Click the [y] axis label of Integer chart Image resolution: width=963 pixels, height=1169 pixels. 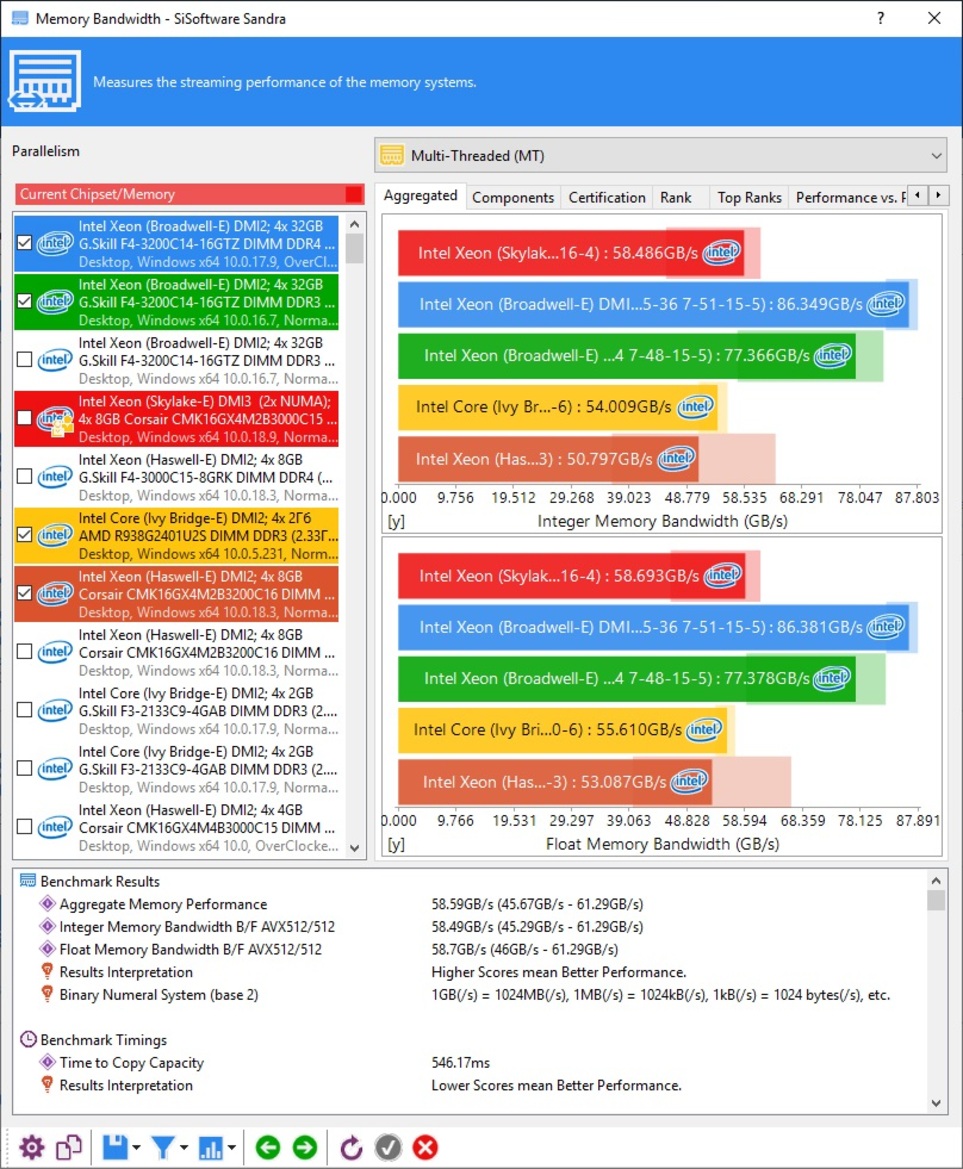point(396,521)
